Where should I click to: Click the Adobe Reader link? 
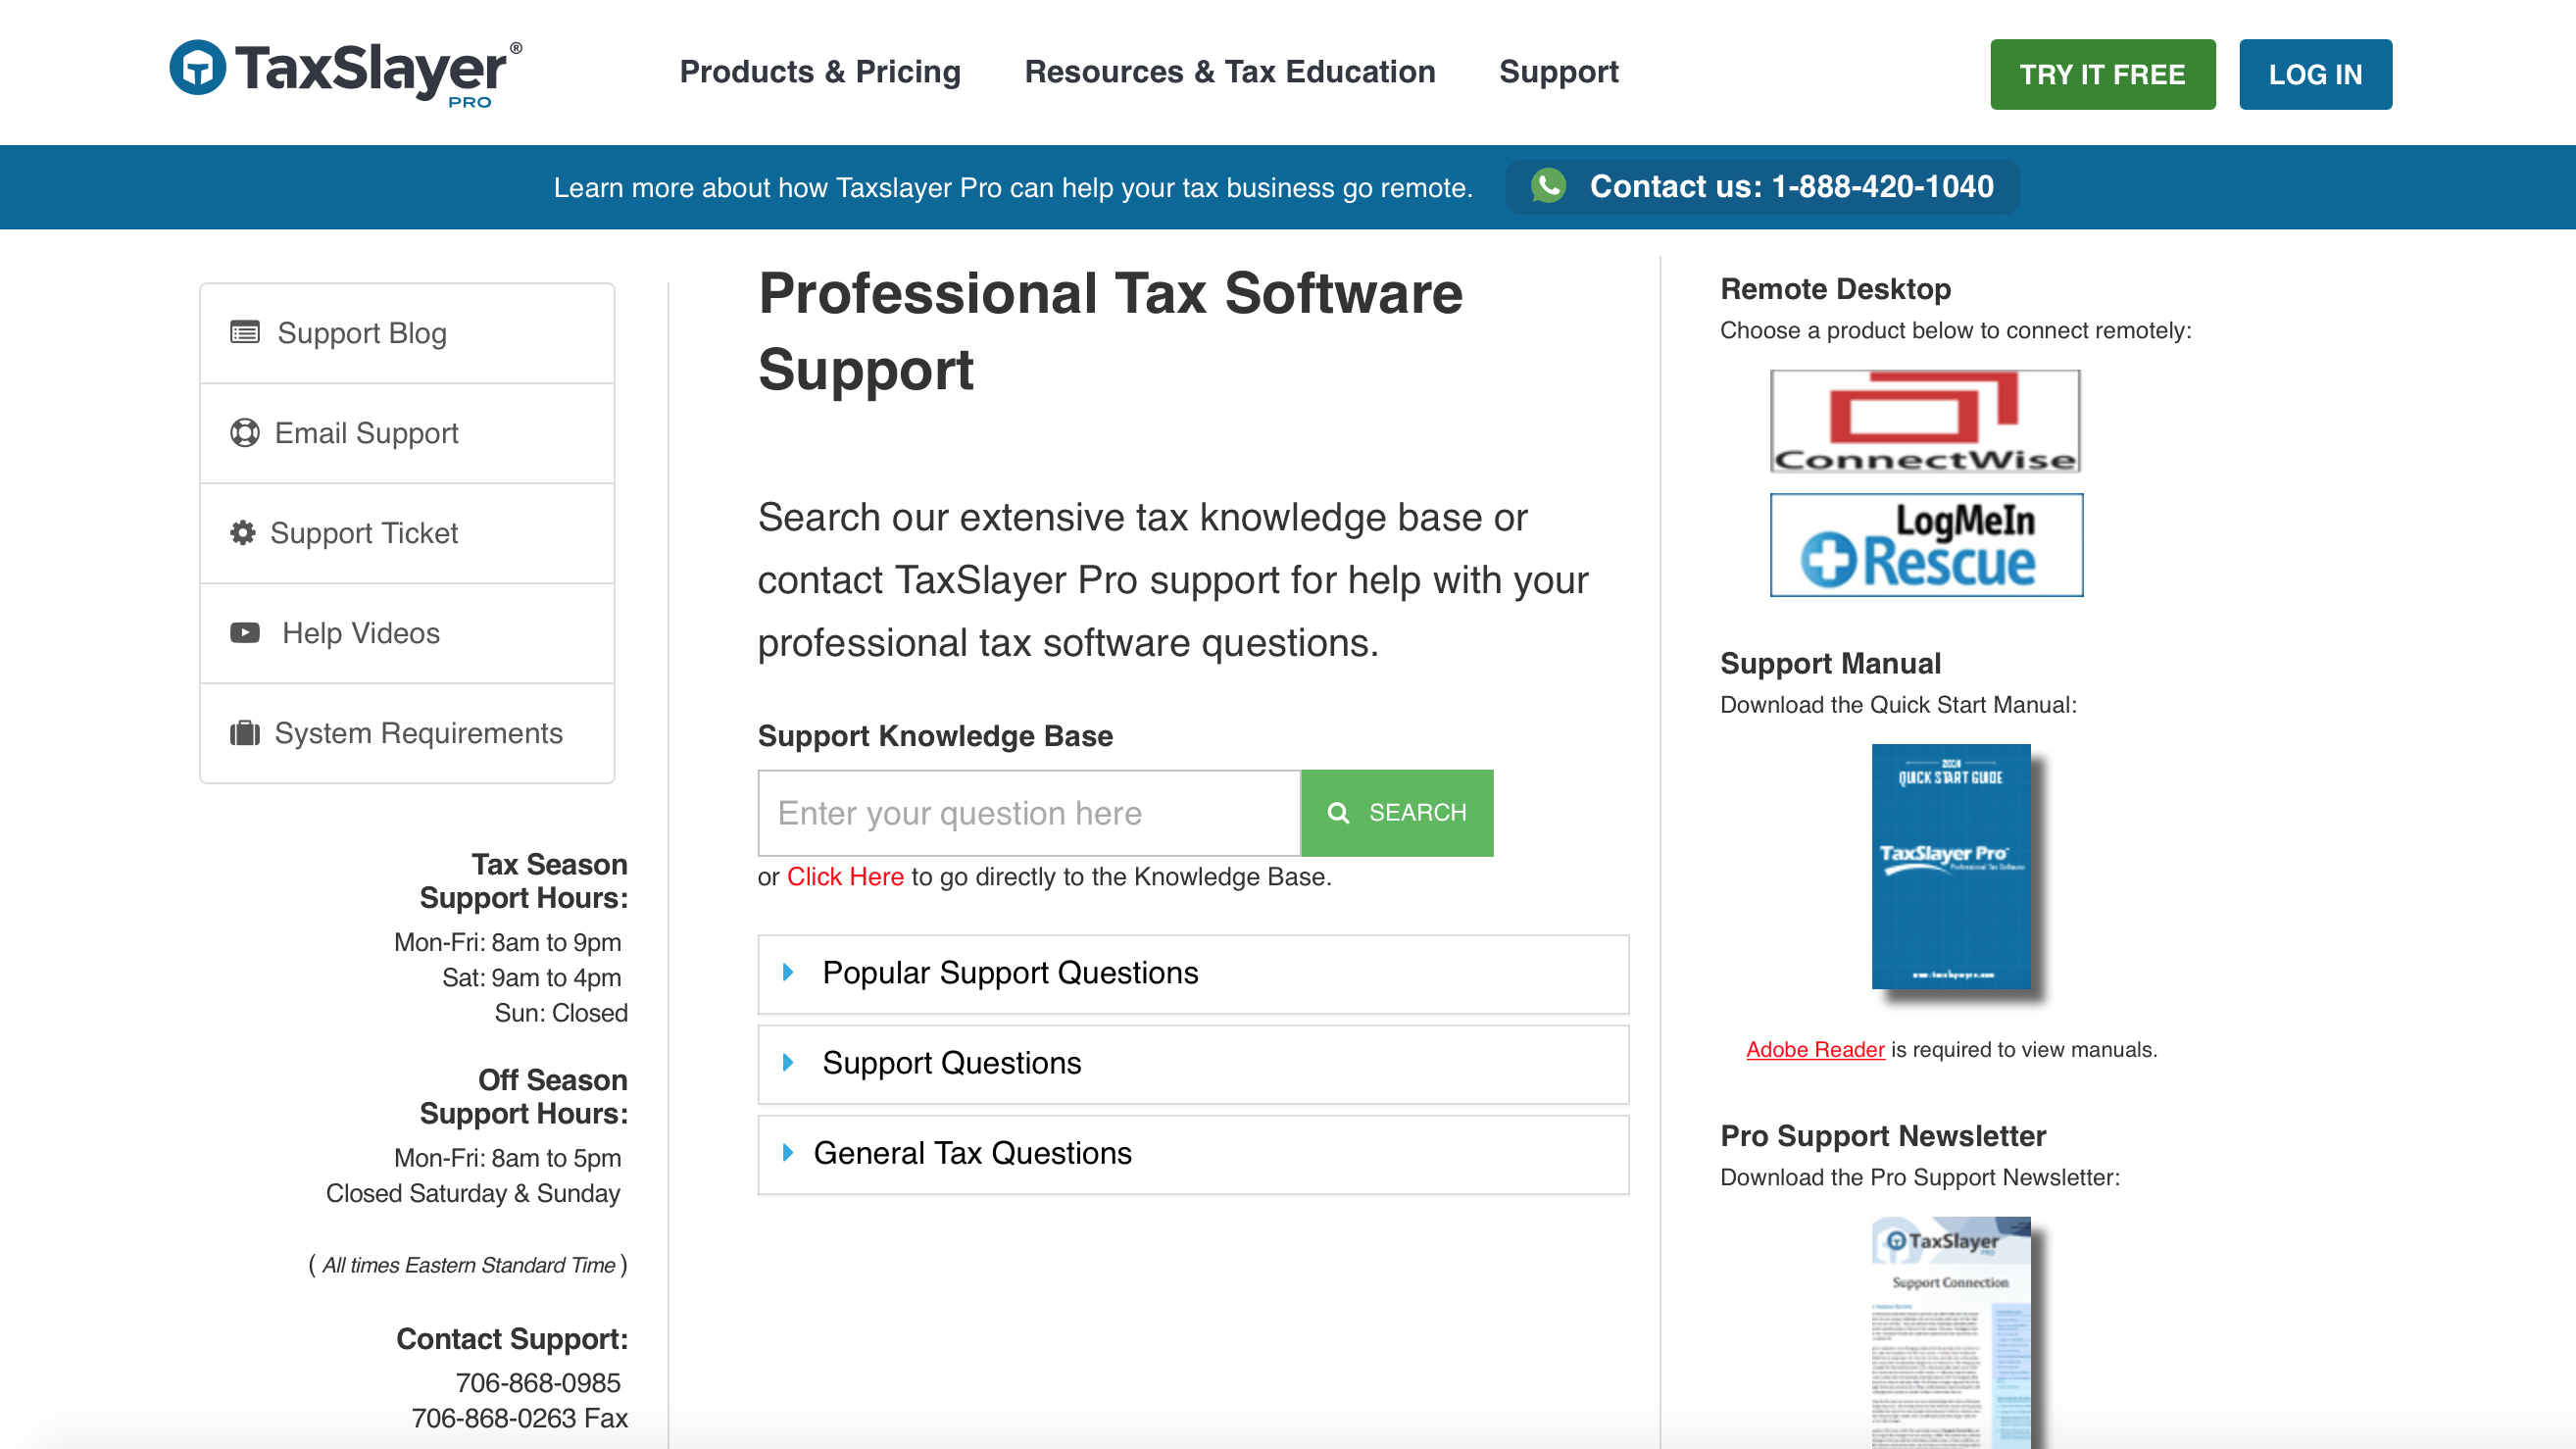[x=1811, y=1049]
